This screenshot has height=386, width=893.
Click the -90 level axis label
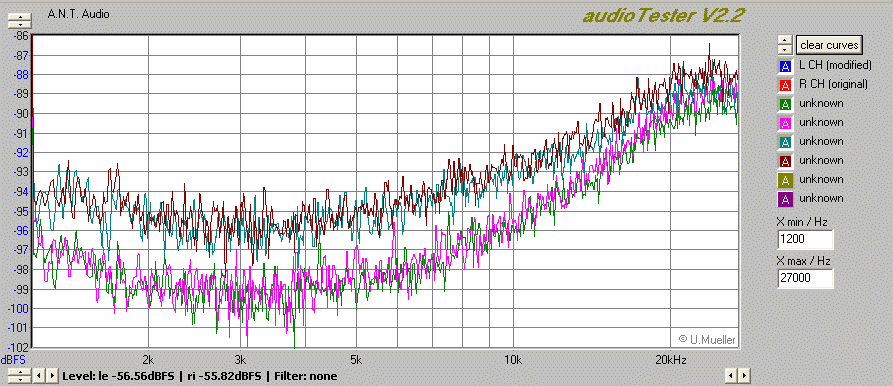[21, 113]
